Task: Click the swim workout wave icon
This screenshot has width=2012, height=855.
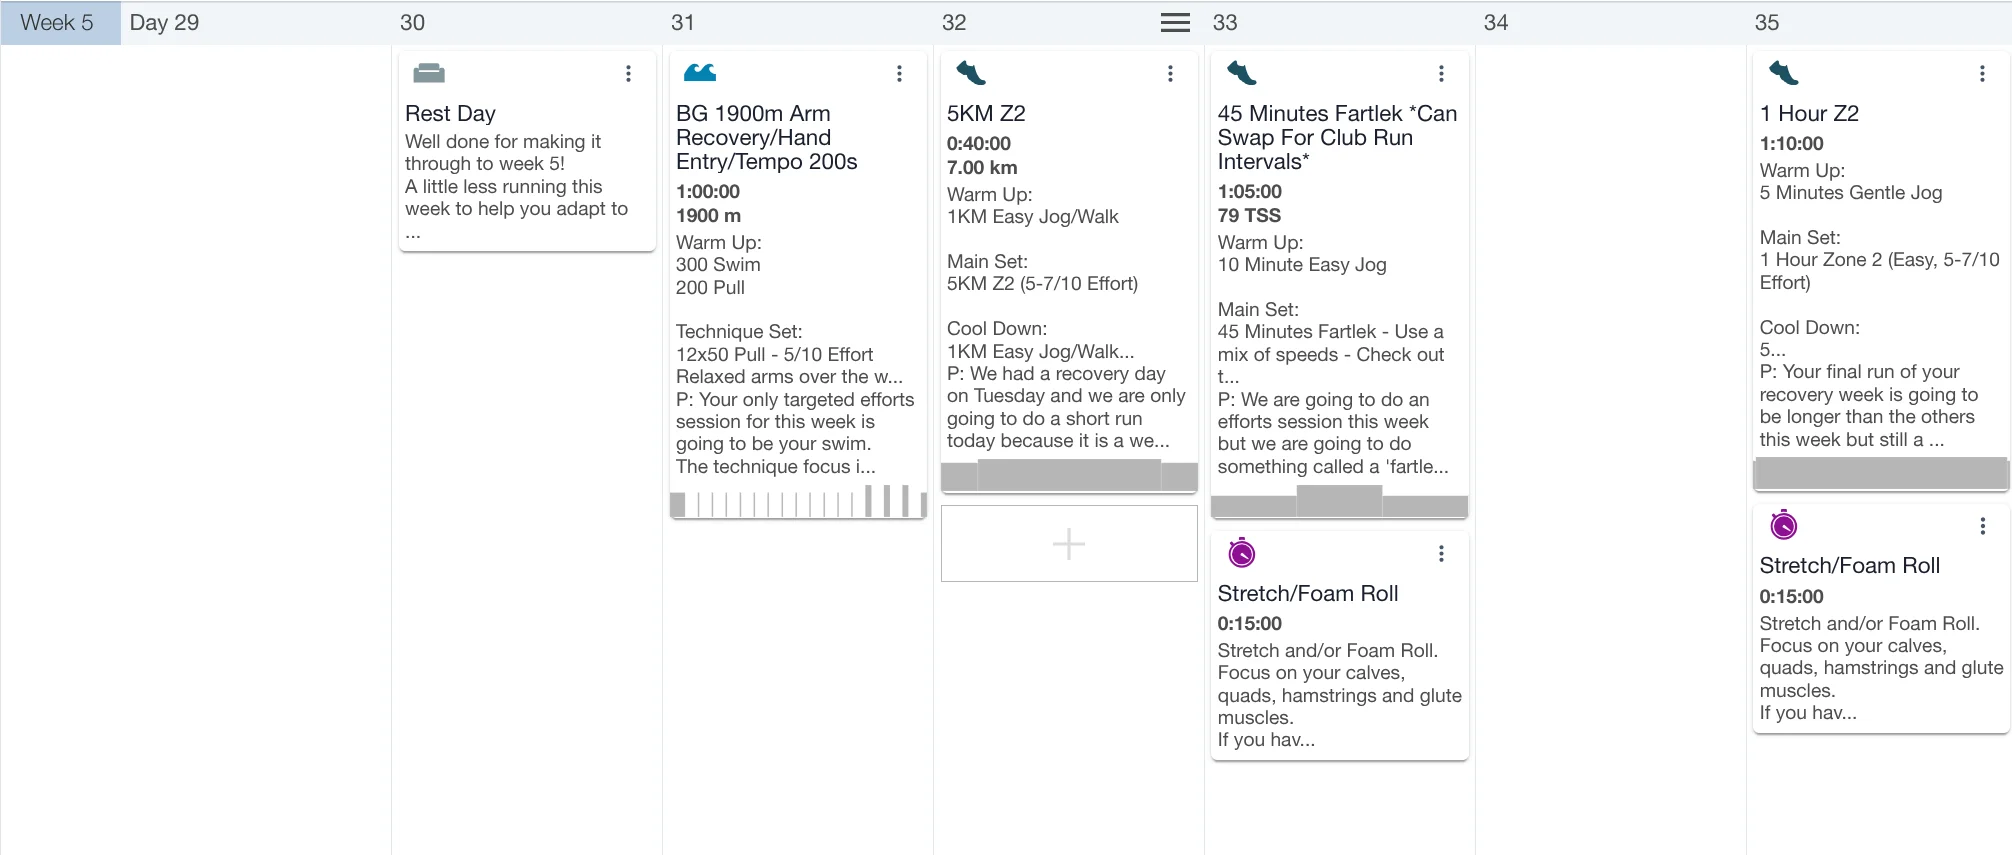Action: (699, 73)
